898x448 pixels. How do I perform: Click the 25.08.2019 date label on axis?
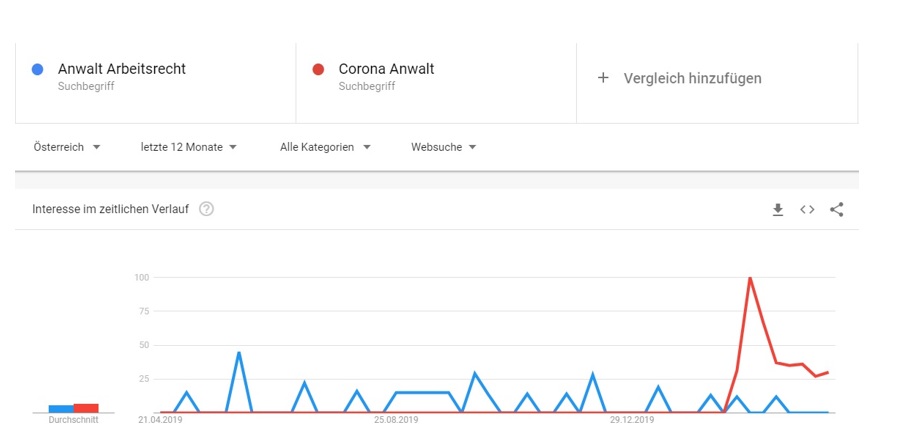(x=396, y=420)
